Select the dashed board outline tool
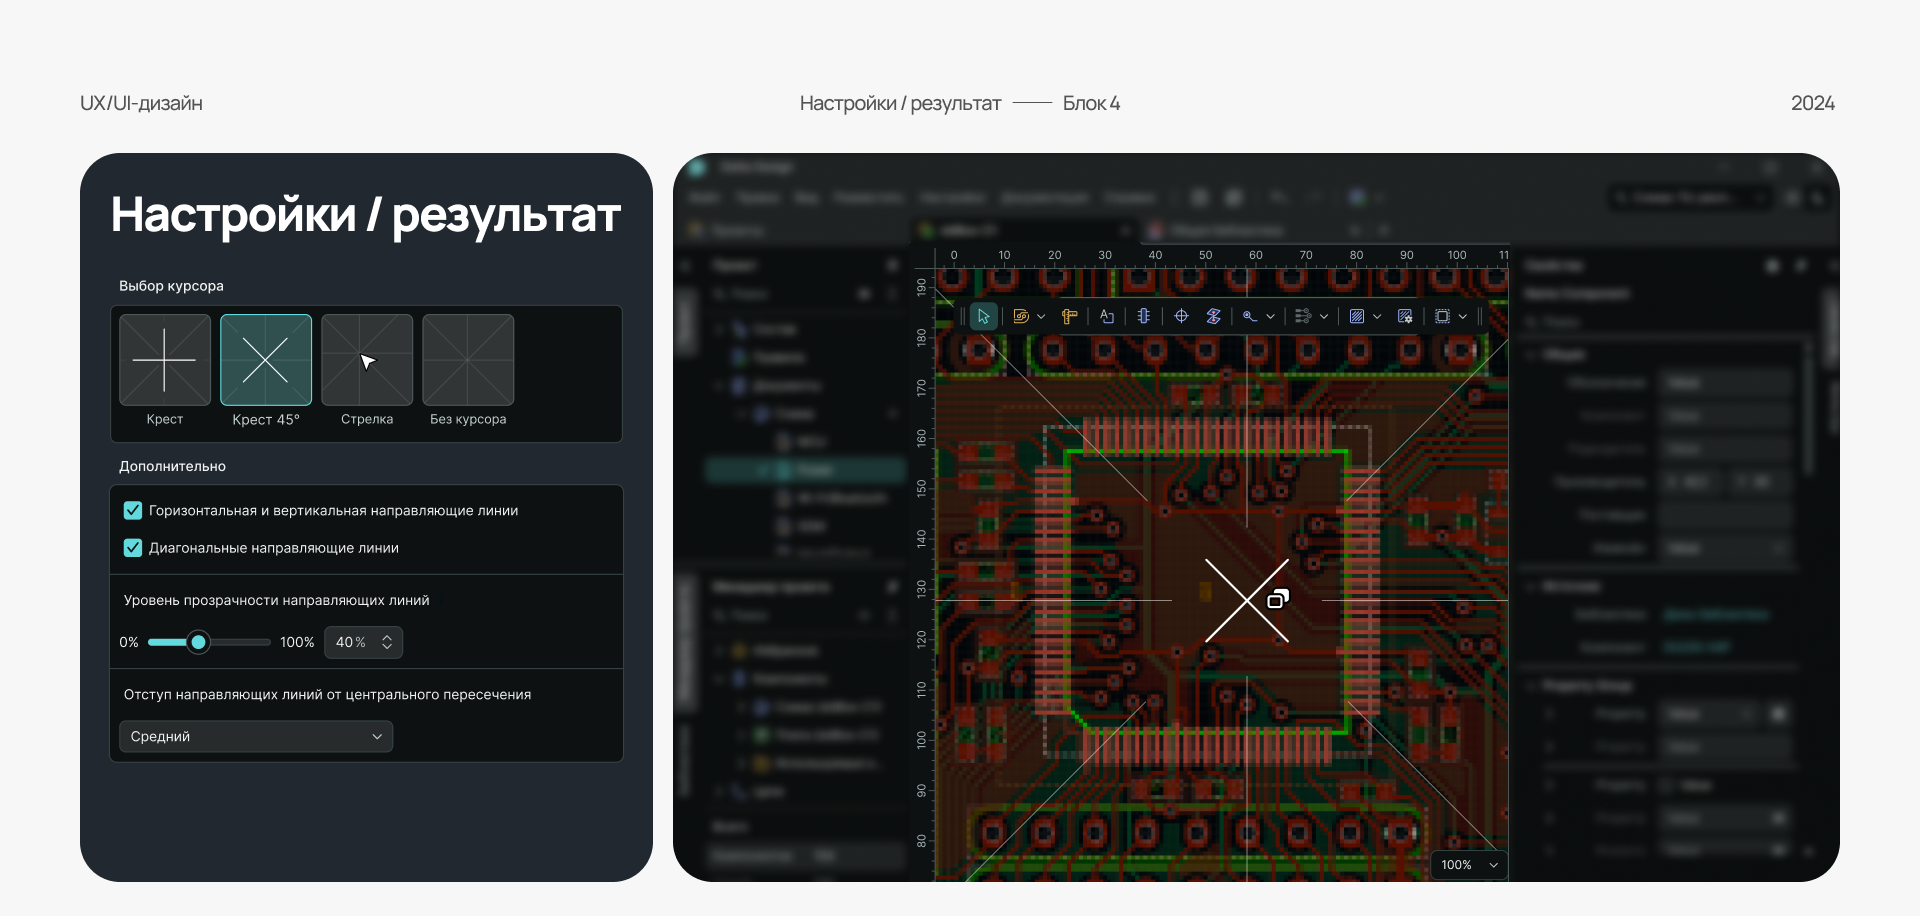 (1442, 316)
